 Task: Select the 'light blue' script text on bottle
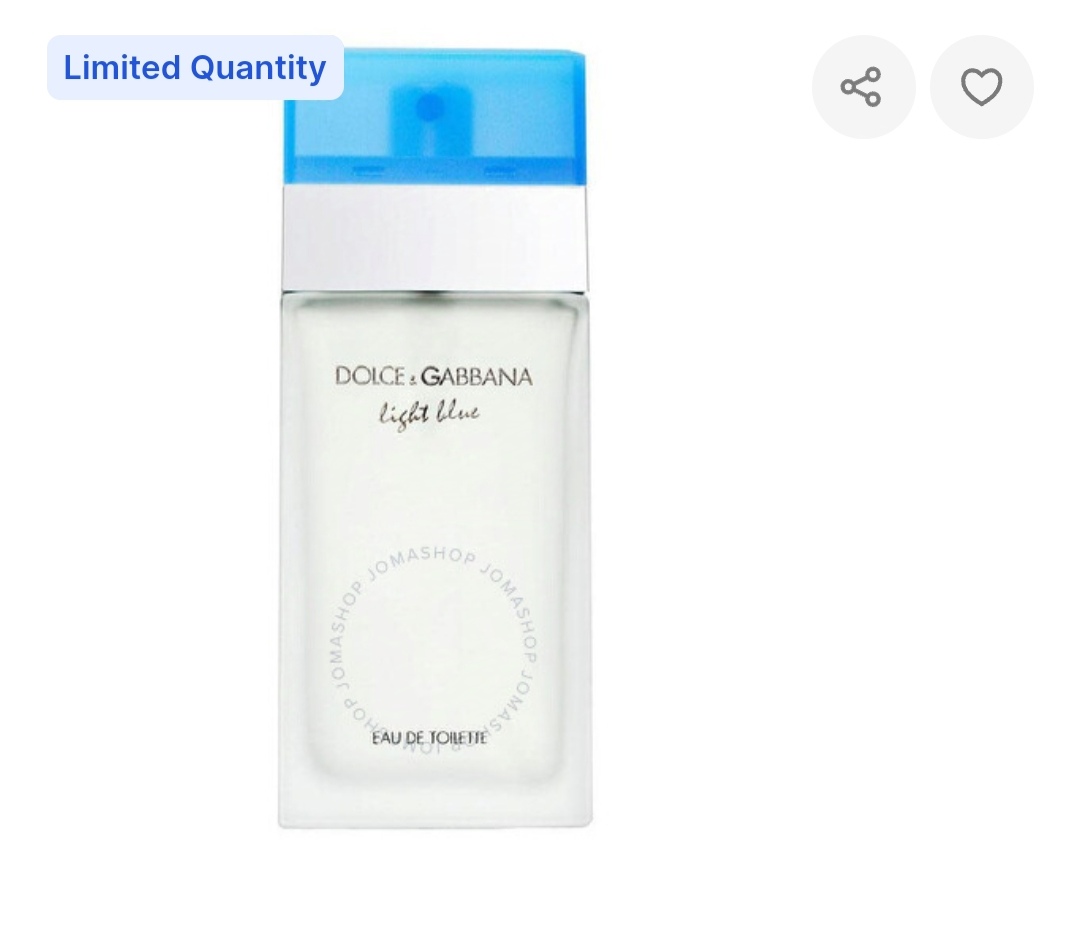[x=429, y=414]
